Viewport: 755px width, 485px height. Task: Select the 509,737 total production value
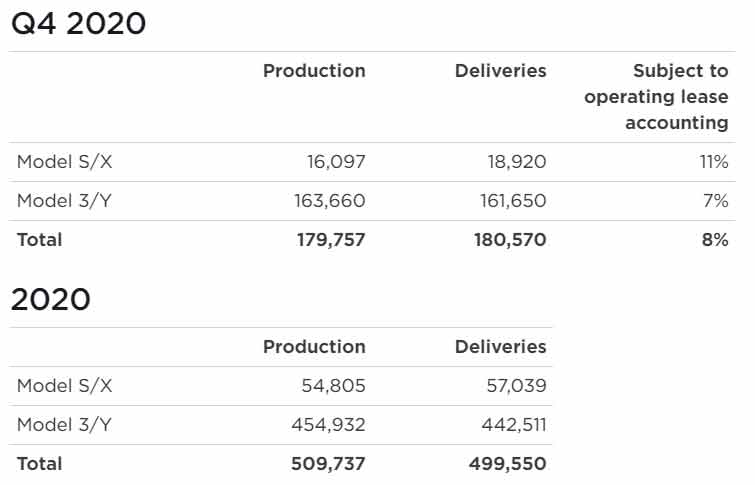coord(328,464)
